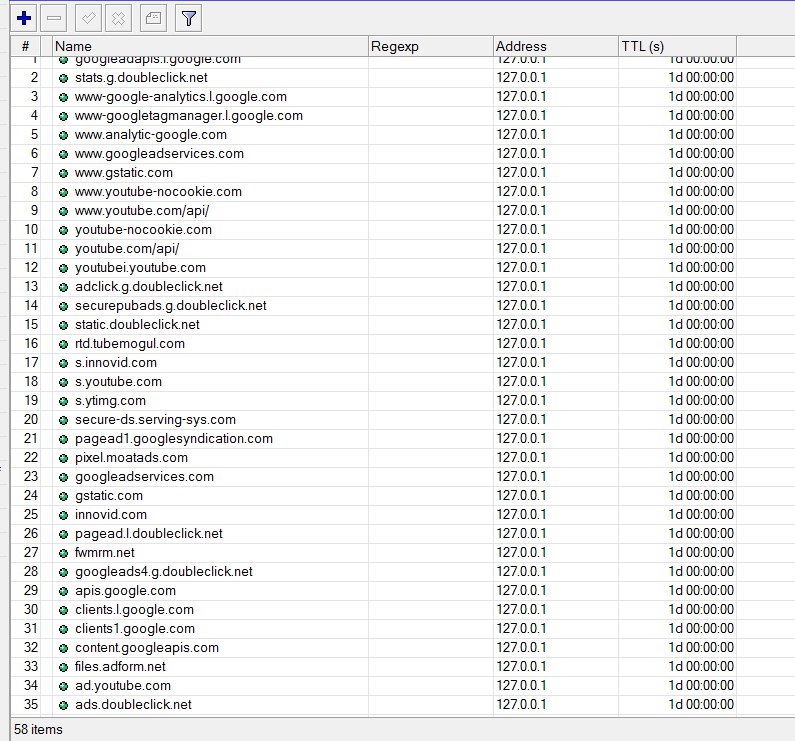
Task: Click the minus Remove button
Action: tap(53, 19)
